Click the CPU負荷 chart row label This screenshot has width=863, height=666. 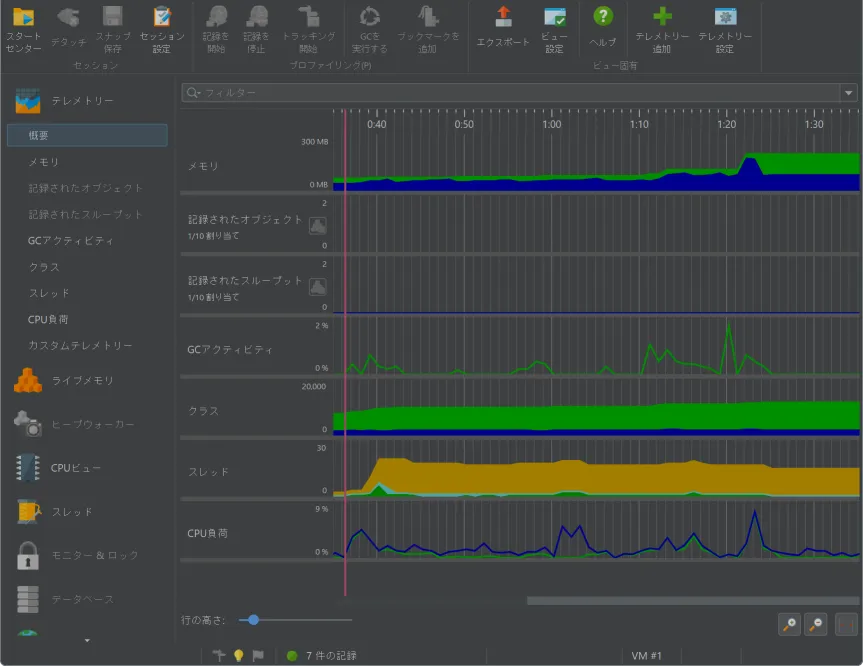207,533
